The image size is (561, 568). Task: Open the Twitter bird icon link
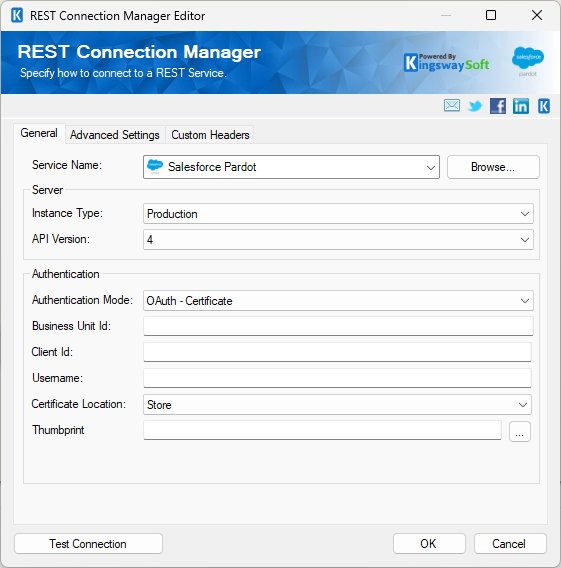tap(475, 106)
